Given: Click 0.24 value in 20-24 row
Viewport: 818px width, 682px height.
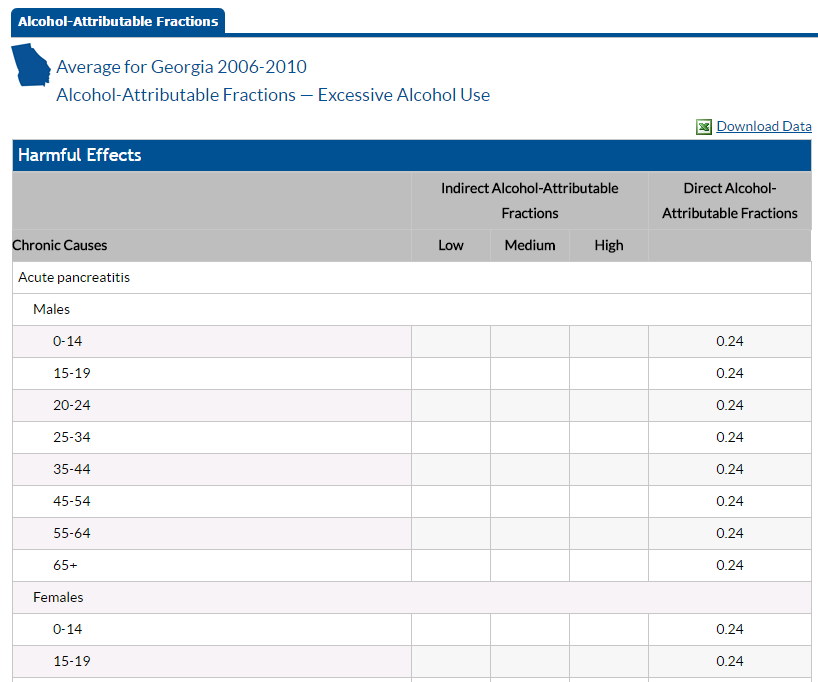Looking at the screenshot, I should tap(730, 405).
